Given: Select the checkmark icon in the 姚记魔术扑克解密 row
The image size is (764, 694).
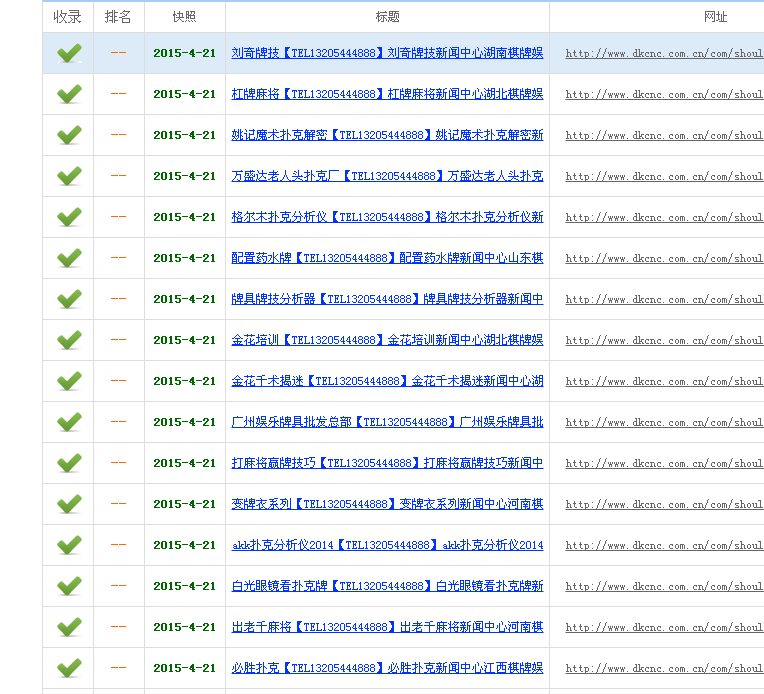Looking at the screenshot, I should [x=68, y=135].
